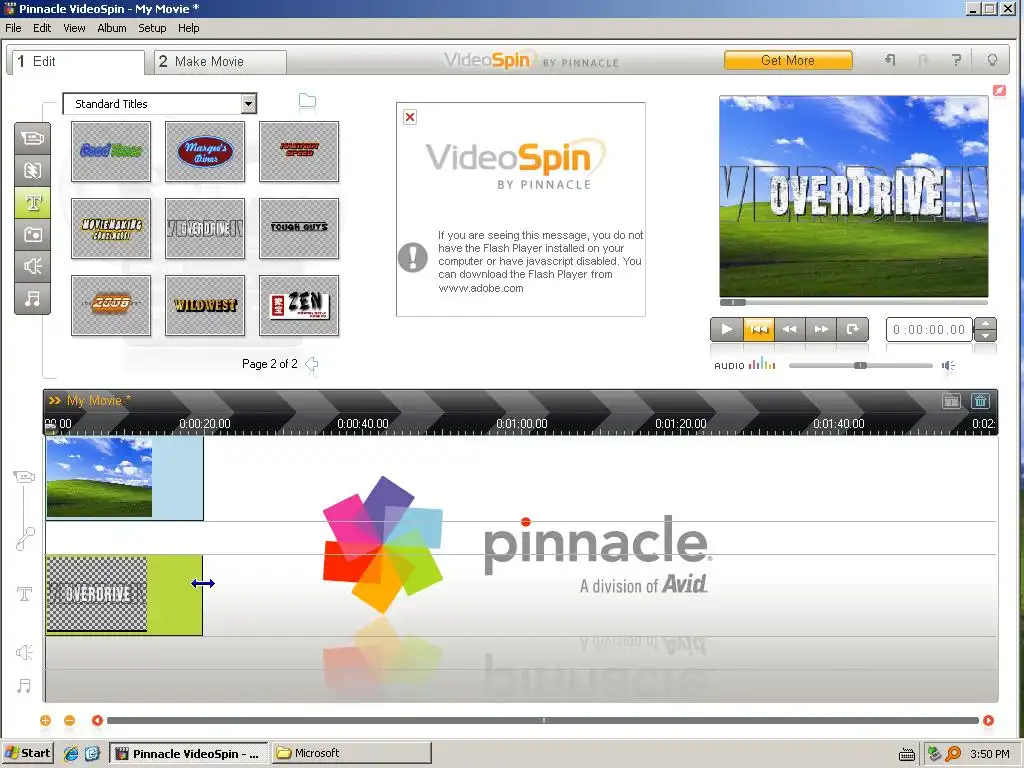Open the Album menu
1024x768 pixels.
(x=112, y=28)
